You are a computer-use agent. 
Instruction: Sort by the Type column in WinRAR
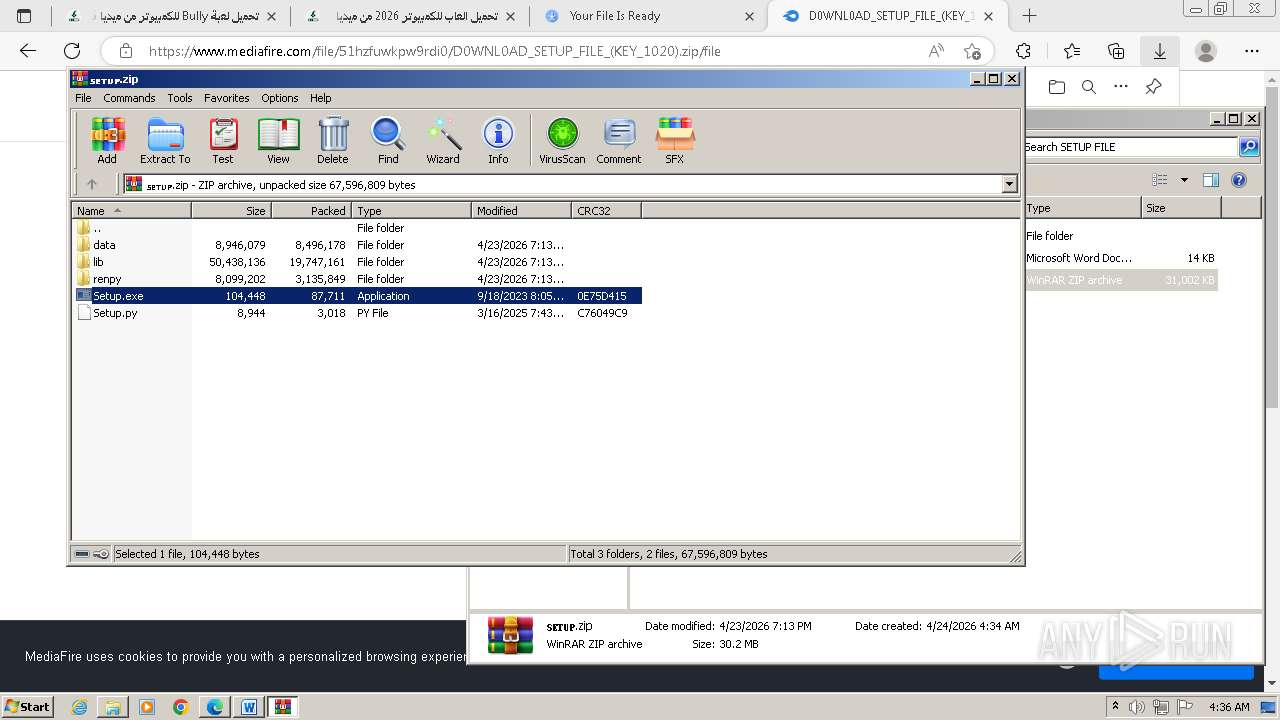click(411, 210)
